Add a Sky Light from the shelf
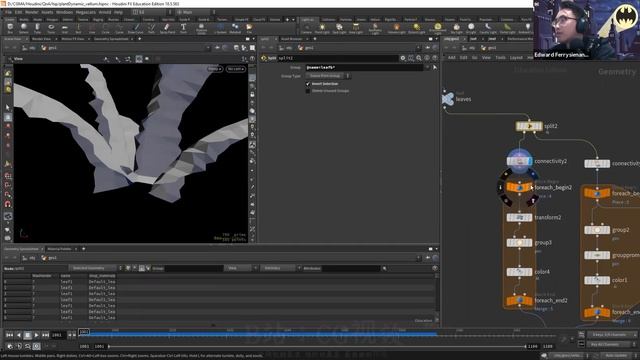 456,28
